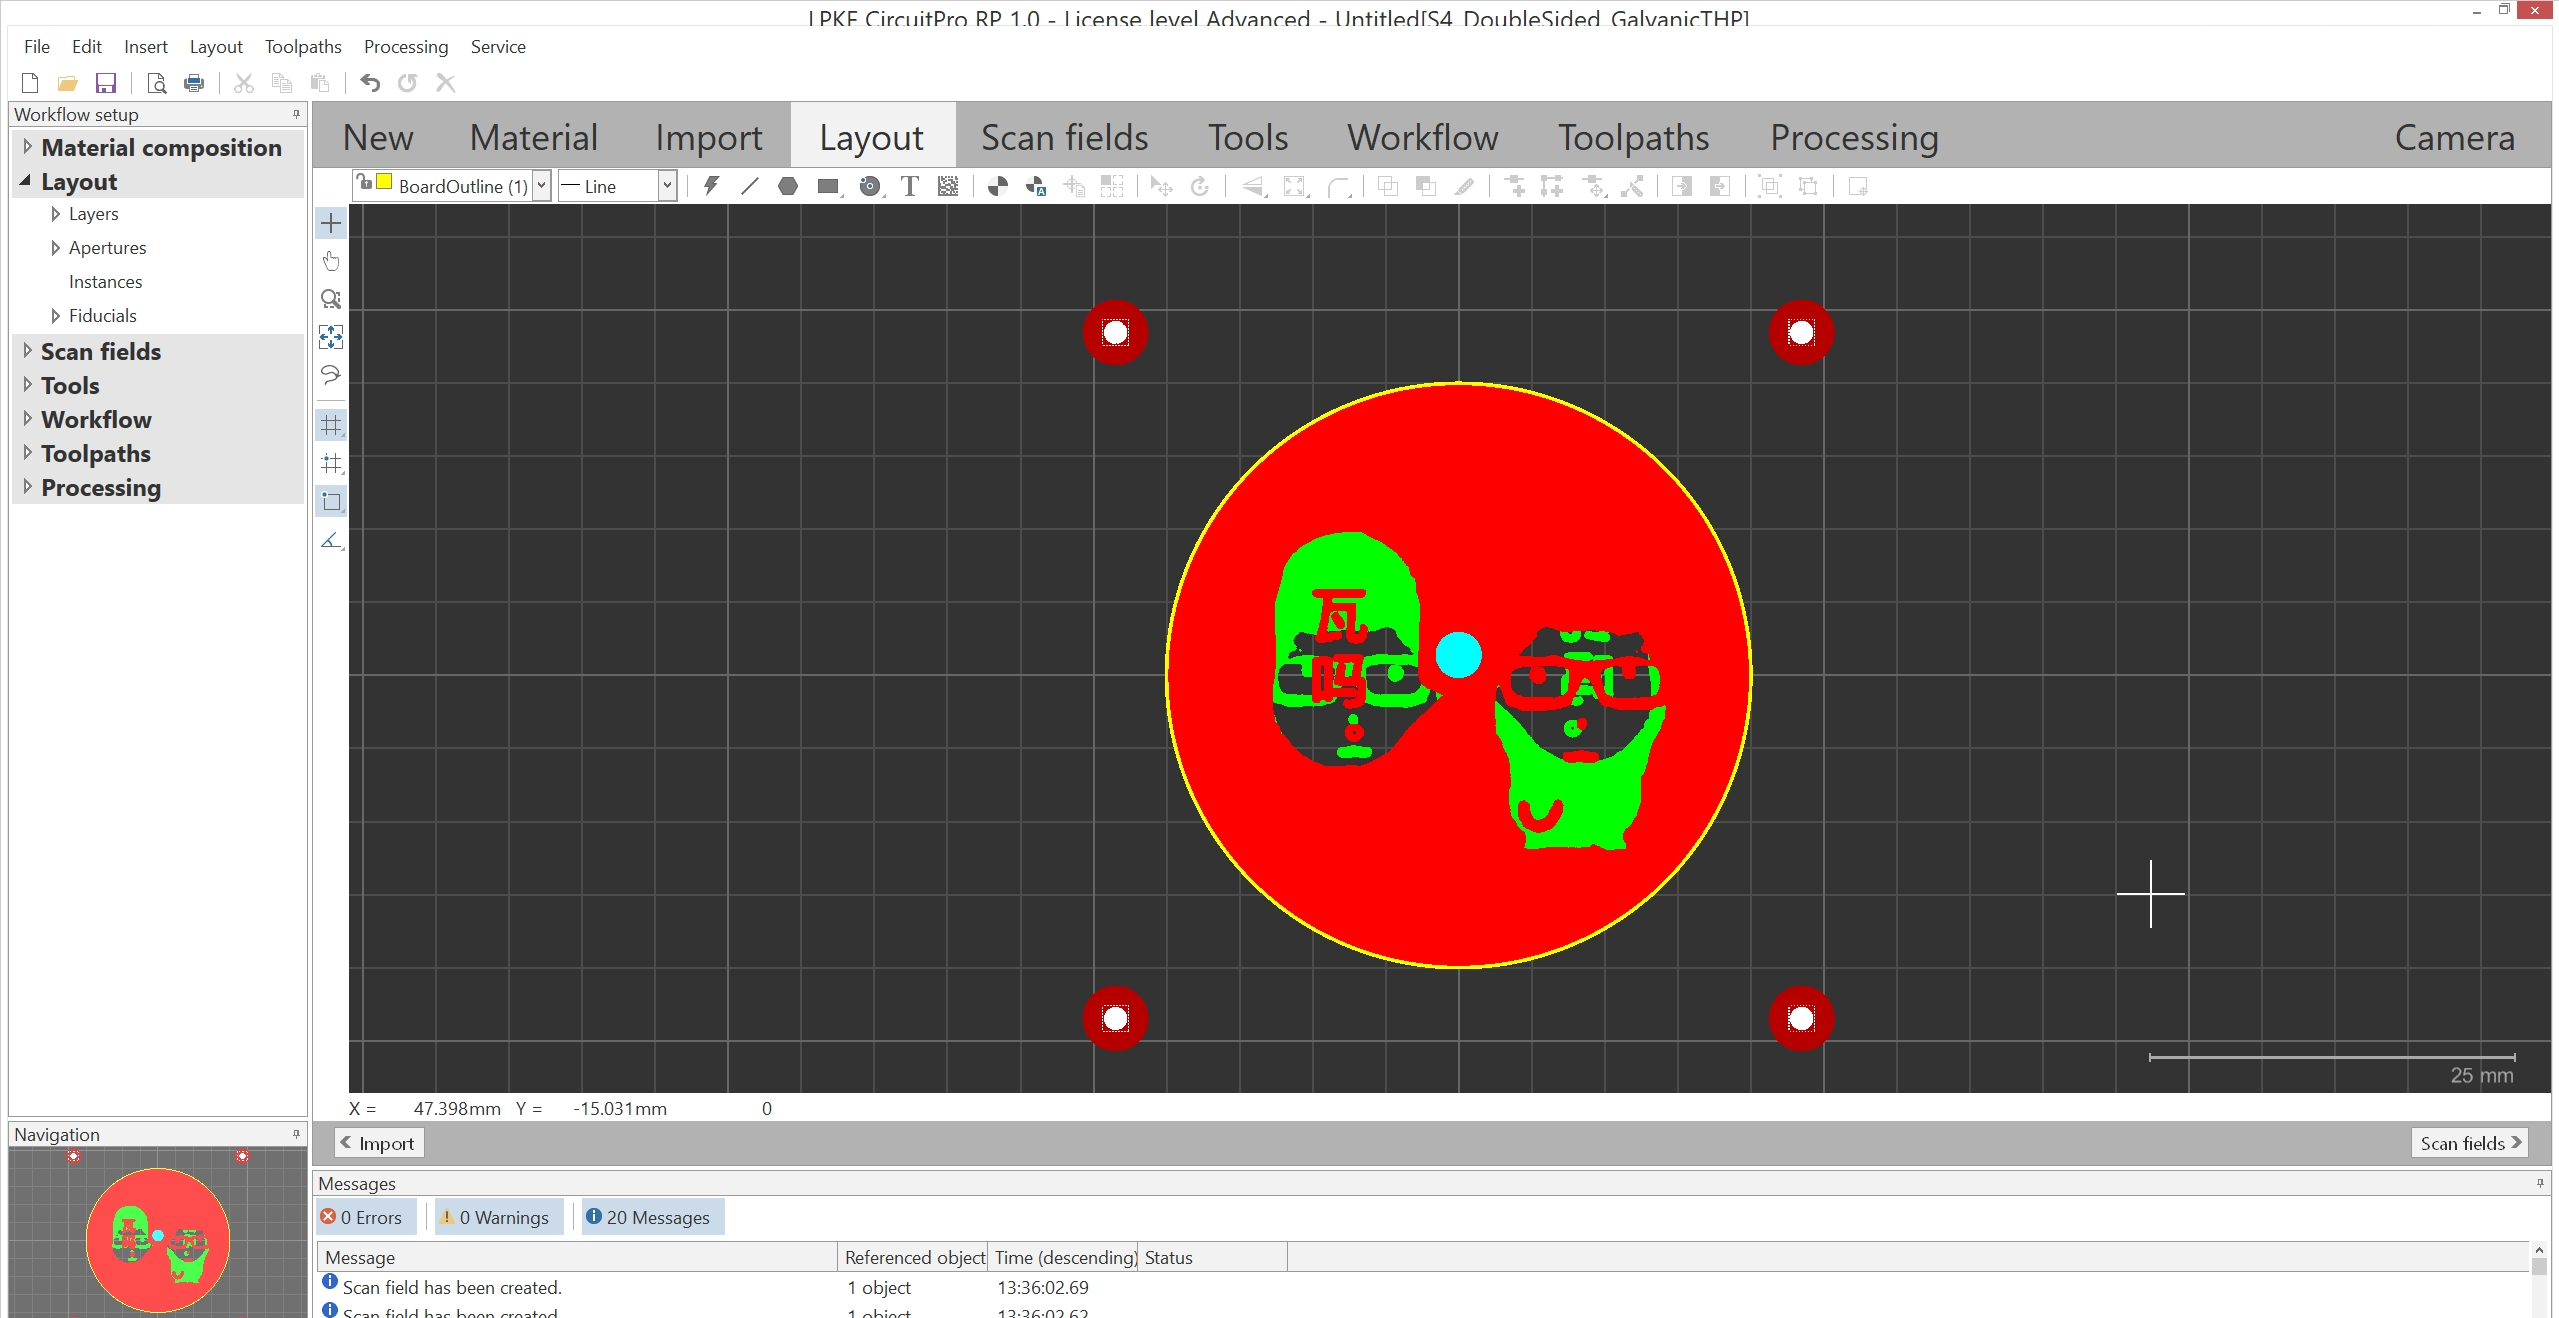Open the Processing menu
2559x1318 pixels.
405,47
